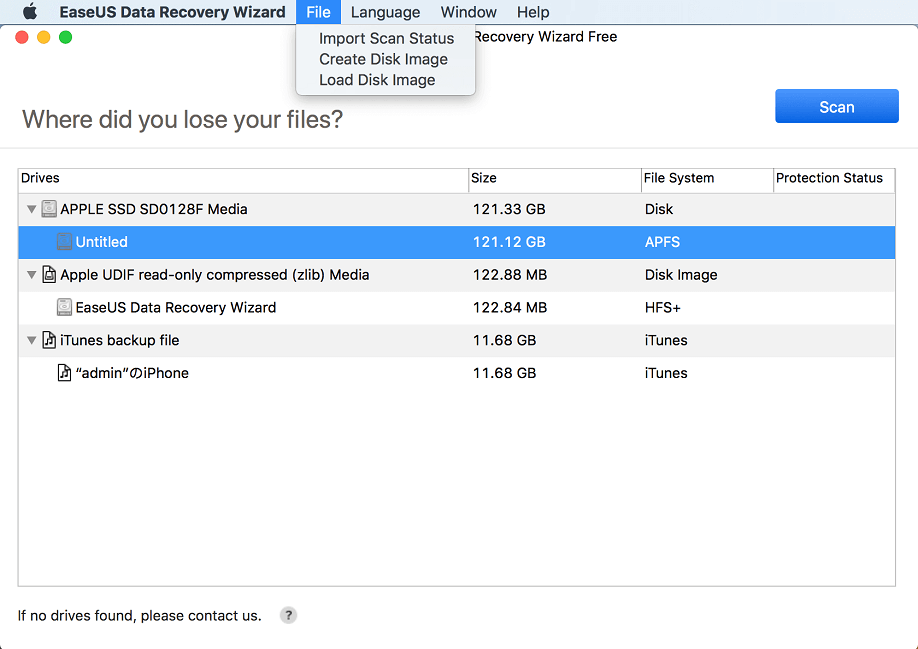Click the EaseUS Data Recovery Wizard volume icon

65,307
